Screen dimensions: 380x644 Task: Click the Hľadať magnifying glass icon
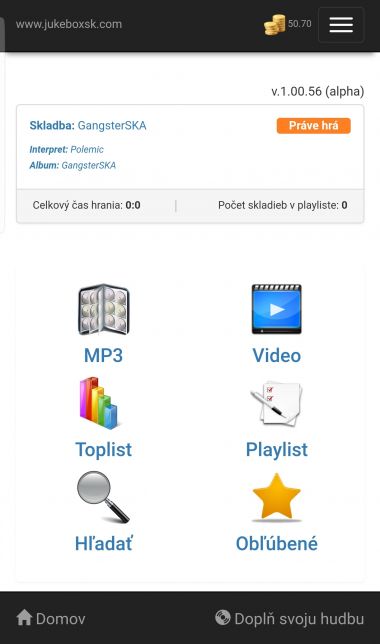103,497
